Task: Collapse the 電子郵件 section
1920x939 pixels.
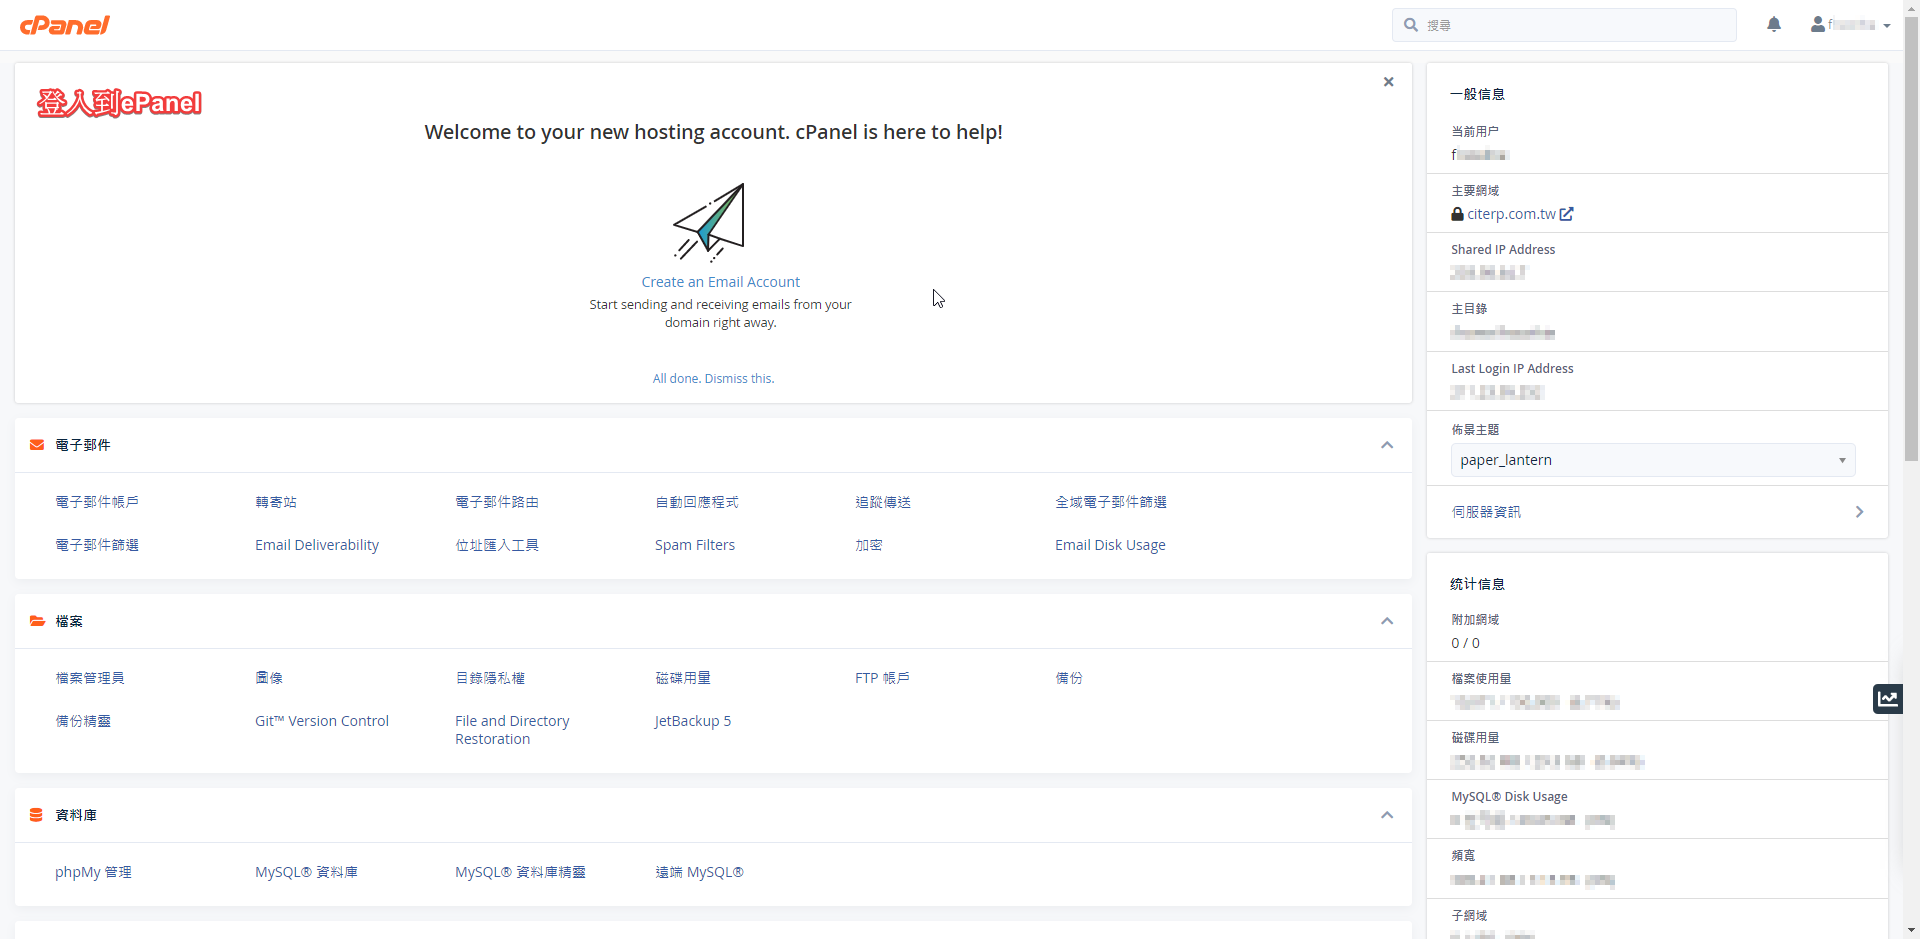Action: tap(1387, 445)
